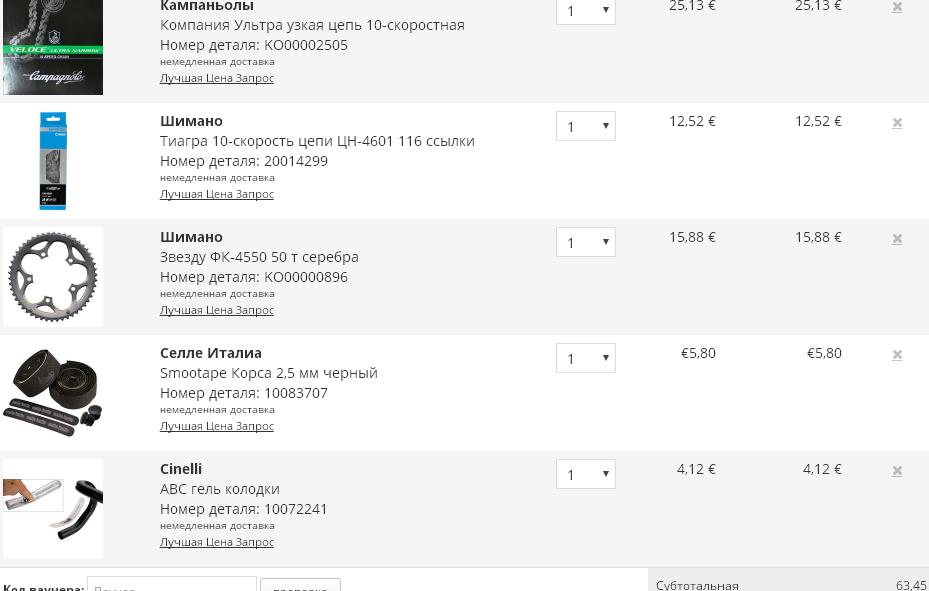View the Shimano Tiagra chain product image
The image size is (929, 591).
point(53,161)
